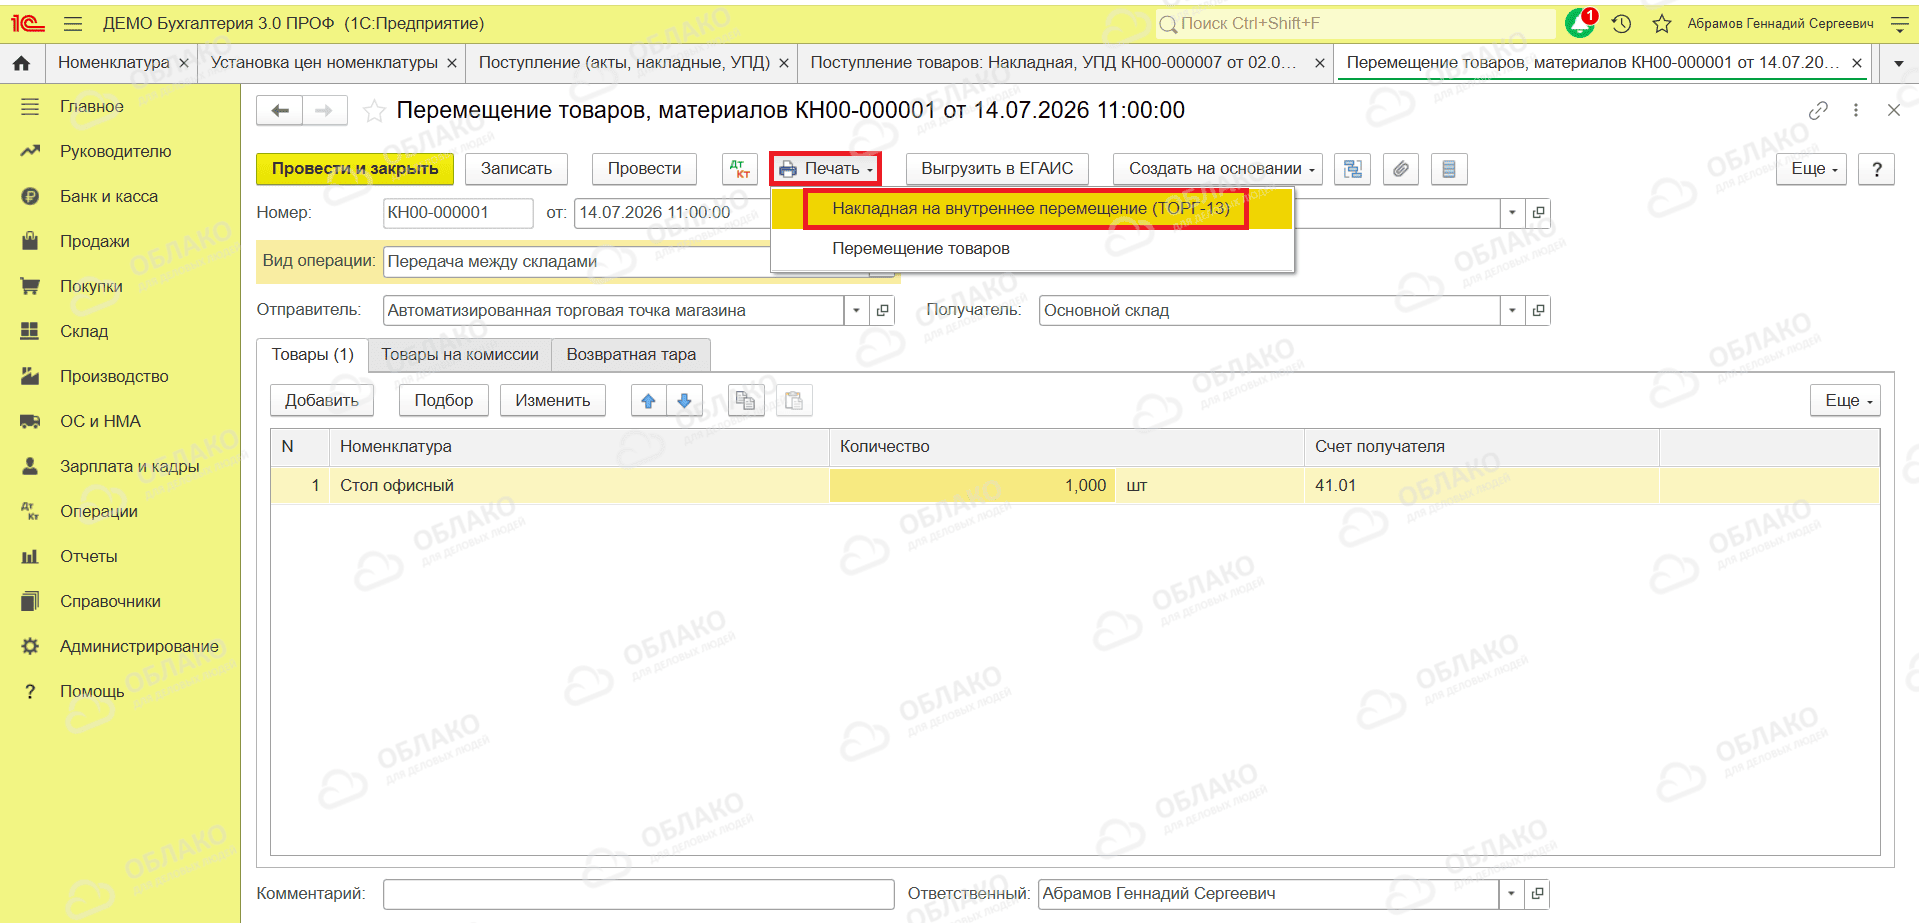This screenshot has width=1919, height=923.
Task: Click the Комментарий input field
Action: pos(639,894)
